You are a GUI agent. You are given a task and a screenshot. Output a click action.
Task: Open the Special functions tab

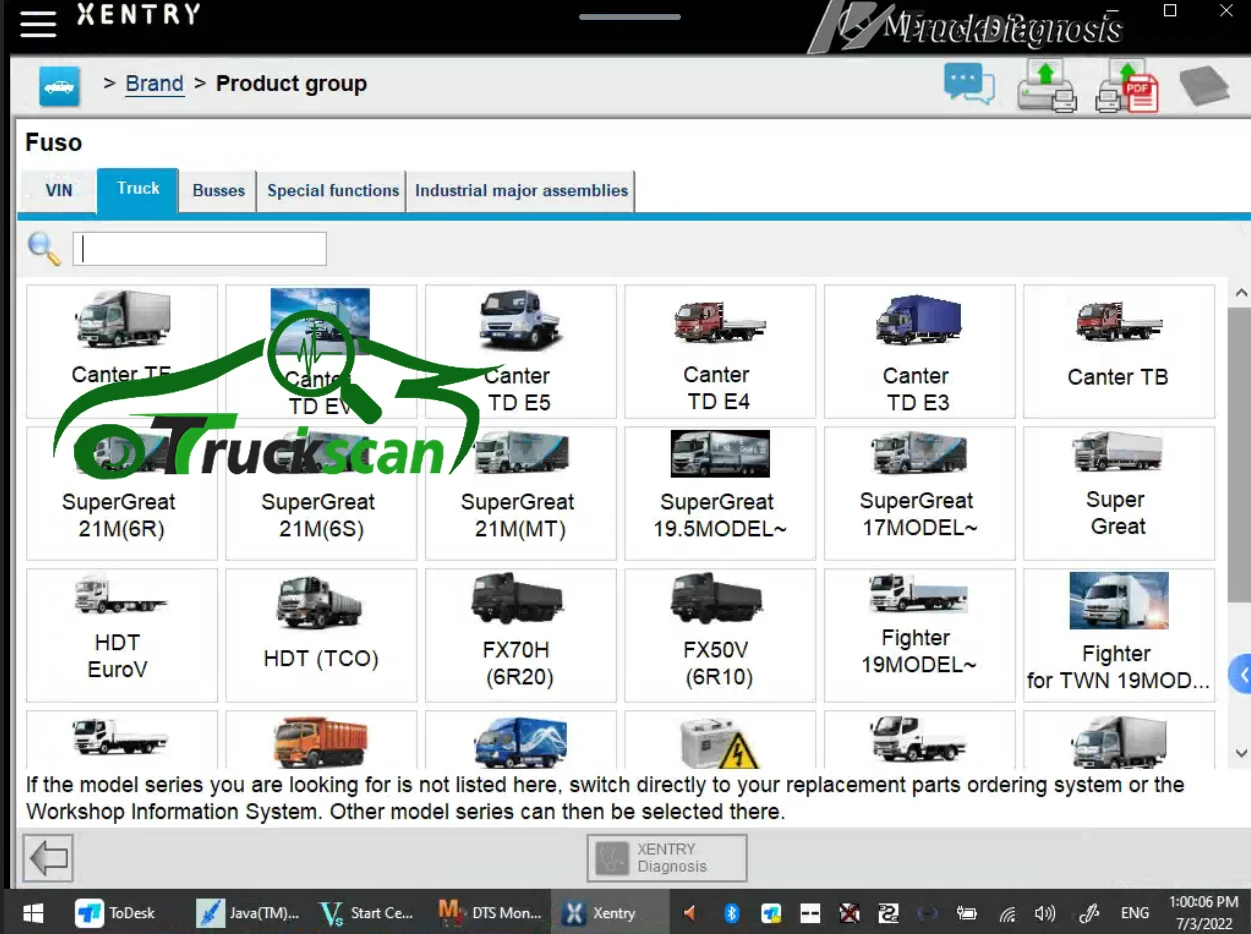(332, 191)
